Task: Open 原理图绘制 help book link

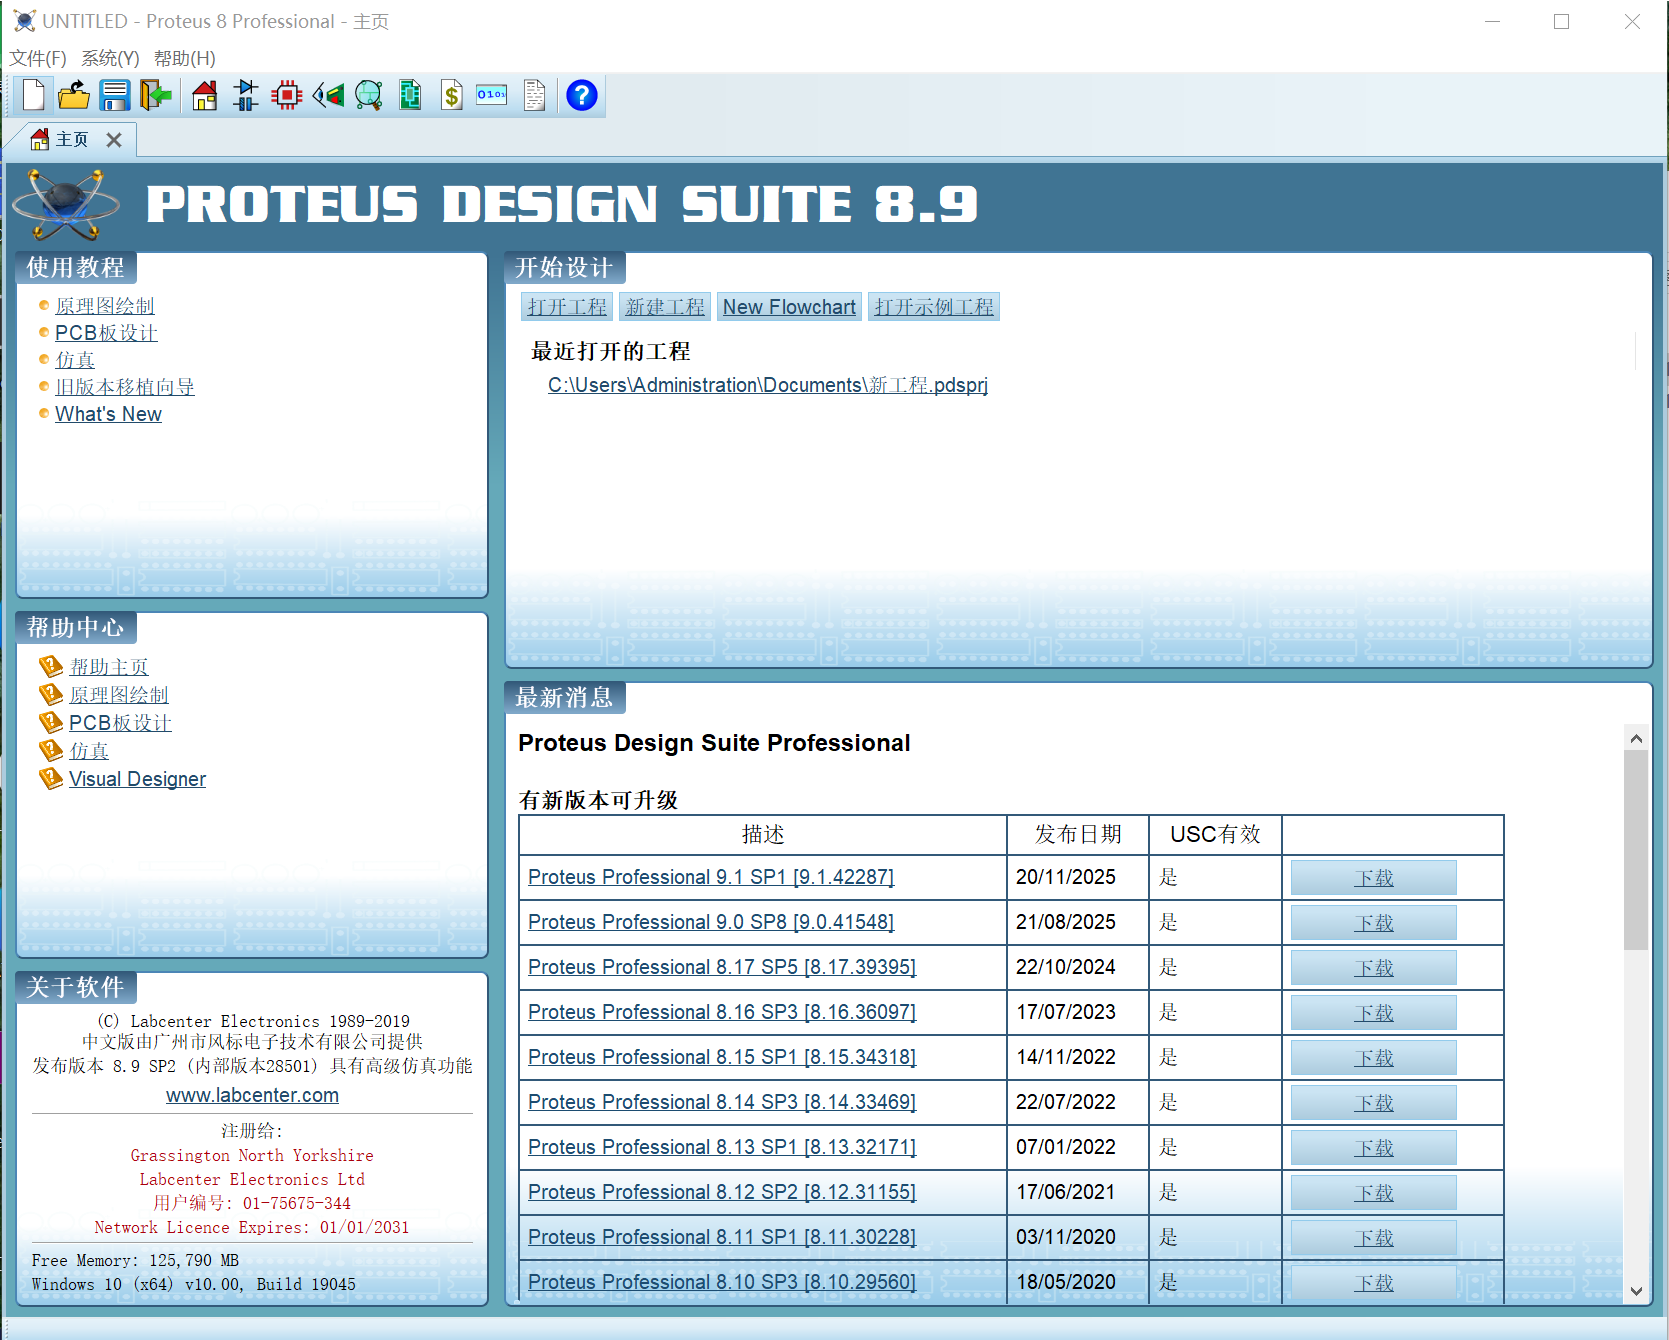Action: coord(119,695)
